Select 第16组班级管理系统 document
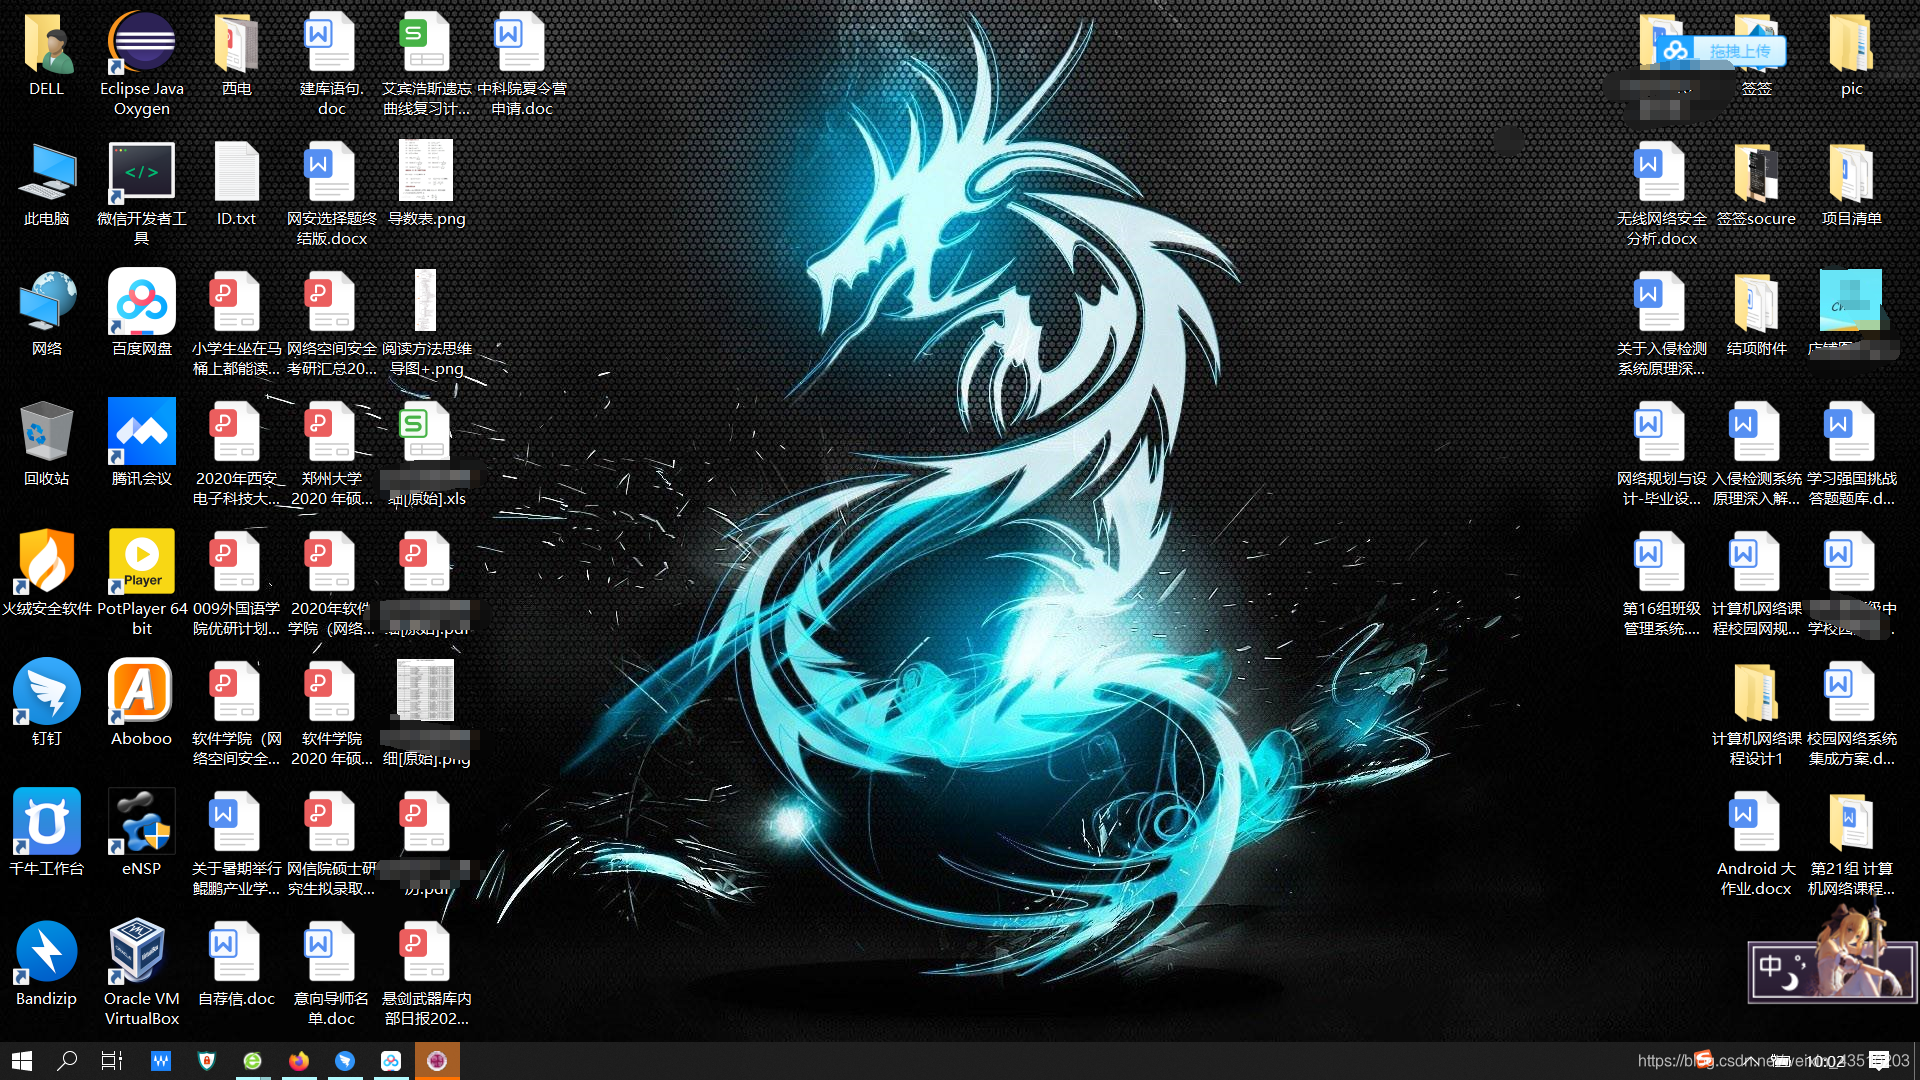This screenshot has width=1920, height=1080. tap(1661, 584)
